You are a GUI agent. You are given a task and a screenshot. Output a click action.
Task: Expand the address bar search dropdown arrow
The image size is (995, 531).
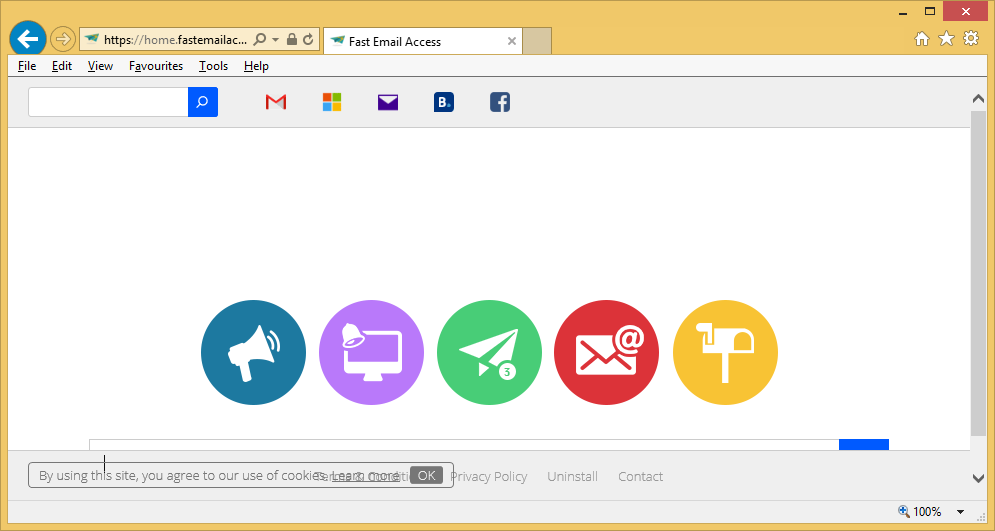click(275, 40)
